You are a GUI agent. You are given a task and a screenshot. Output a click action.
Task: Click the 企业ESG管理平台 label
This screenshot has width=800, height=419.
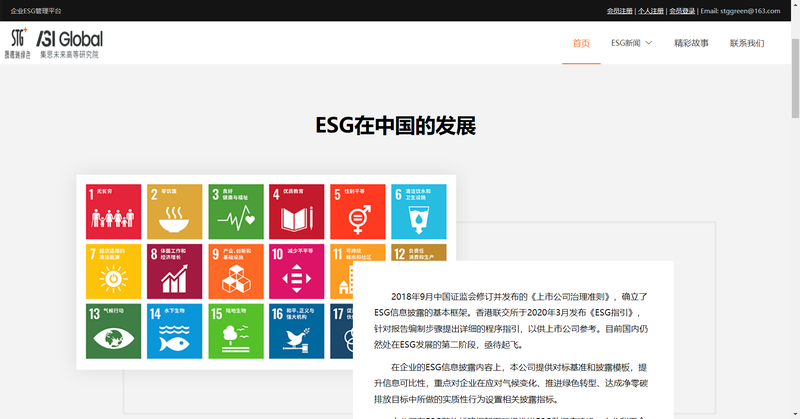coord(36,11)
